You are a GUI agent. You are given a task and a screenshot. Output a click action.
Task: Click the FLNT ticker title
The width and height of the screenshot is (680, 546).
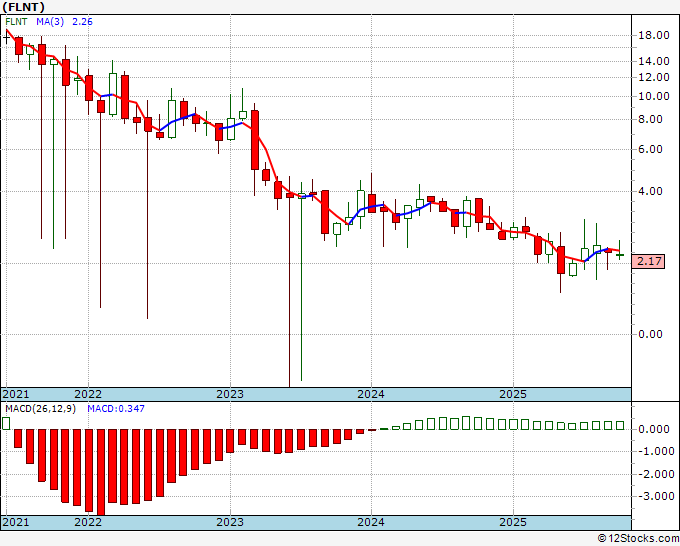[x=23, y=7]
